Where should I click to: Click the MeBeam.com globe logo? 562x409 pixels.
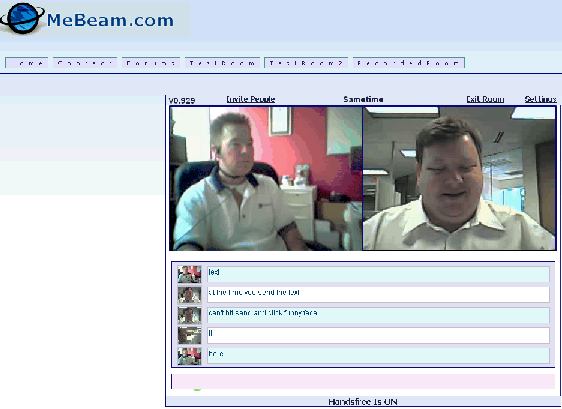pos(22,18)
